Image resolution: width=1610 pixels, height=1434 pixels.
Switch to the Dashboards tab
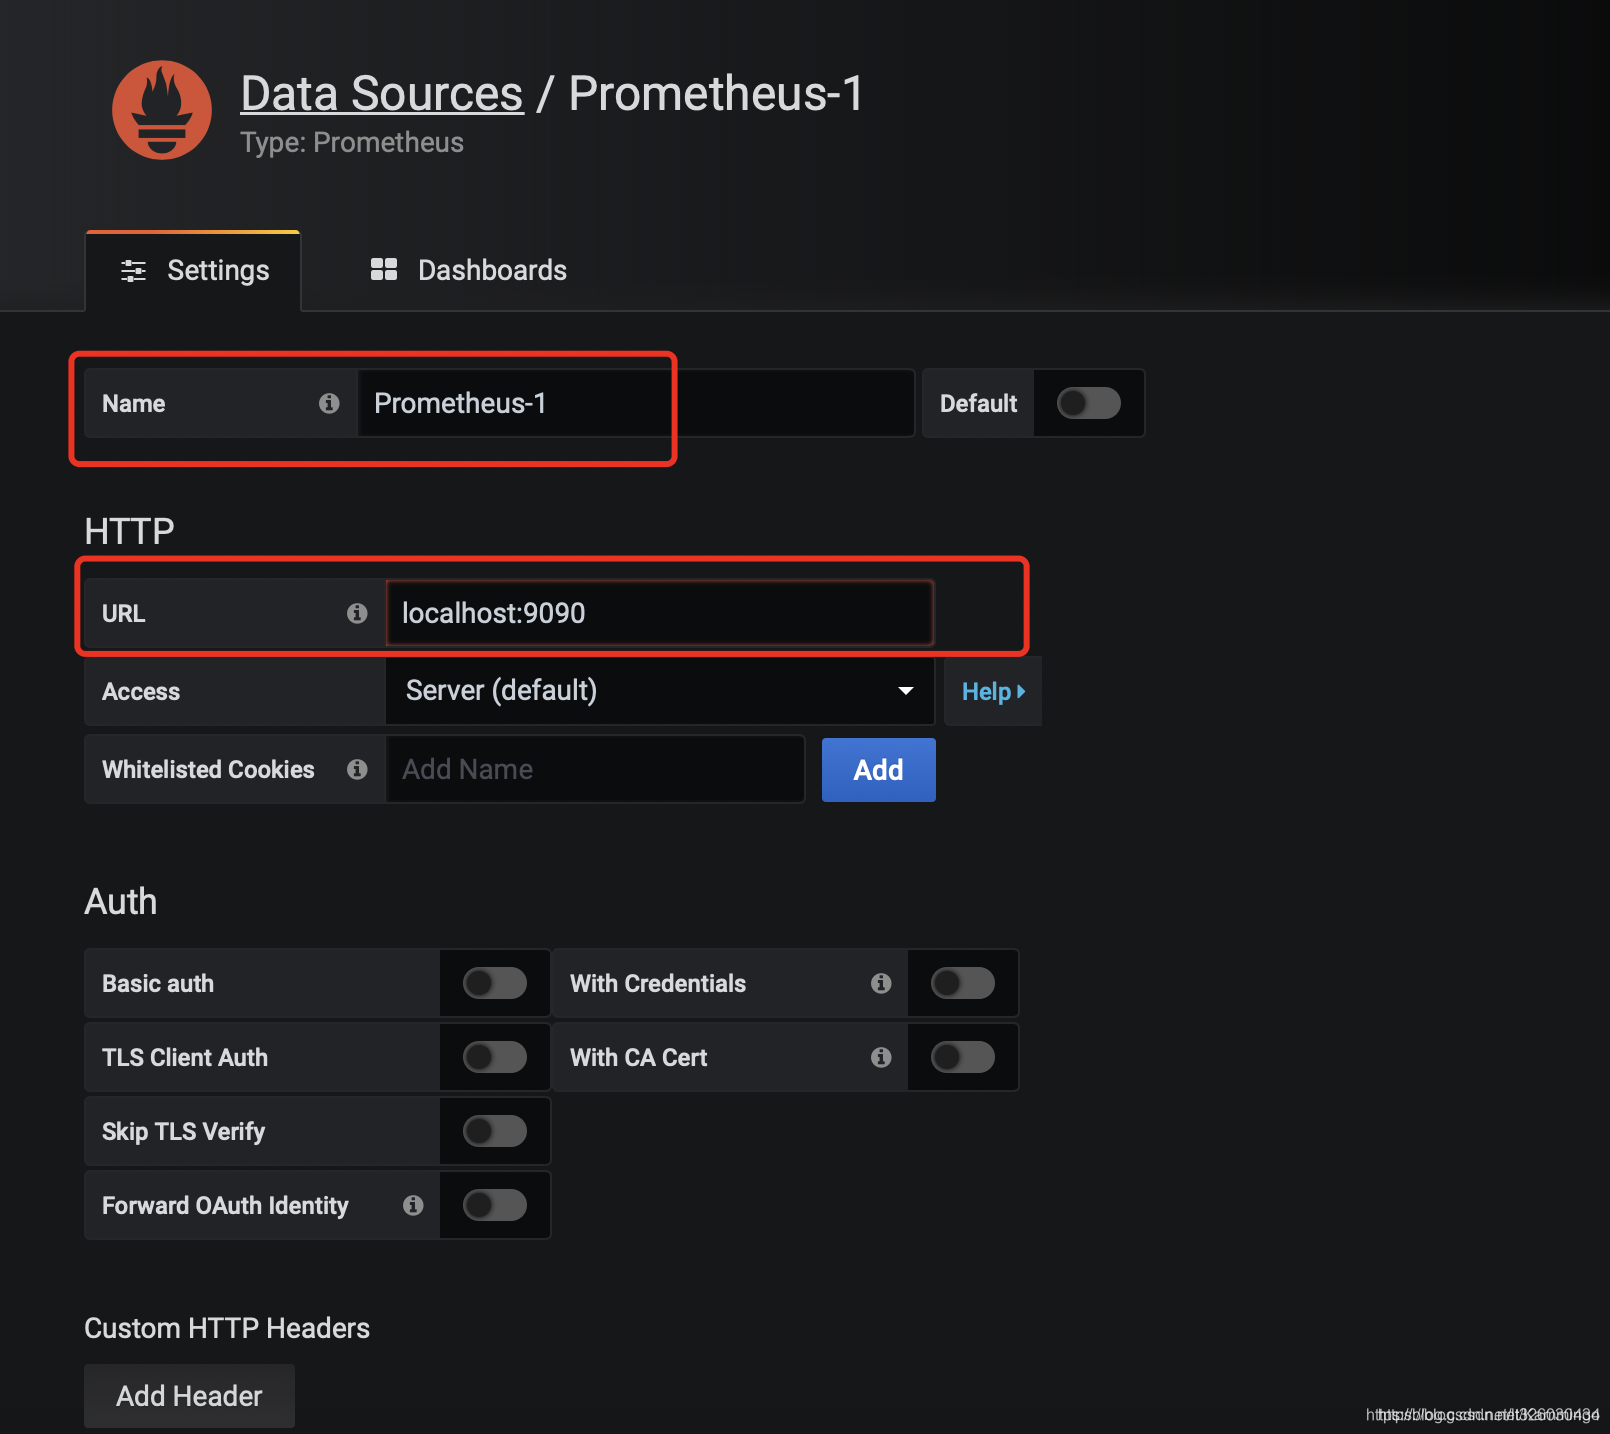(x=468, y=271)
